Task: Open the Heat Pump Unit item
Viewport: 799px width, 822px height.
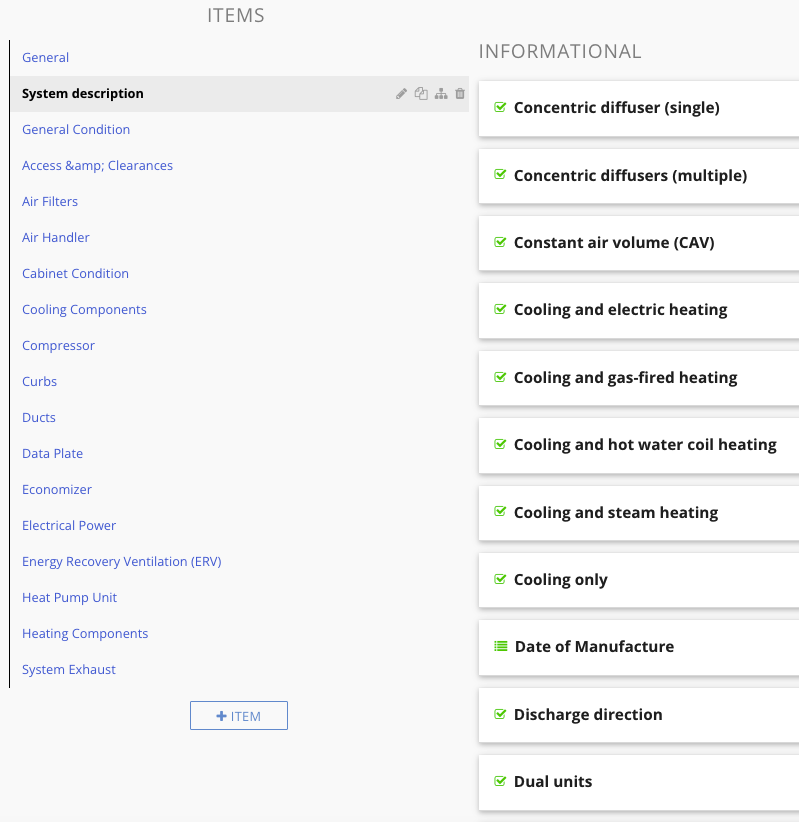Action: [x=69, y=598]
